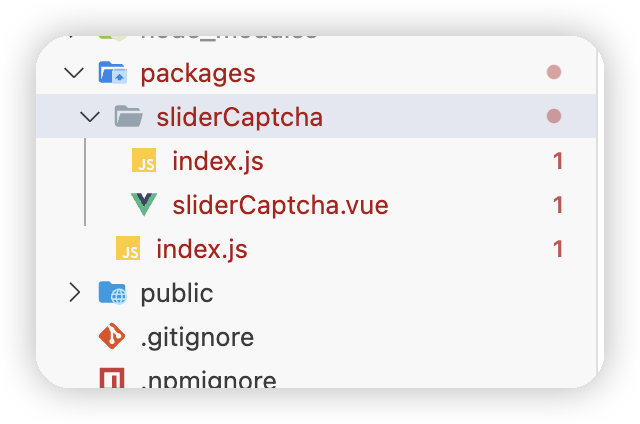Expand the public folder chevron
640x424 pixels.
[73, 293]
